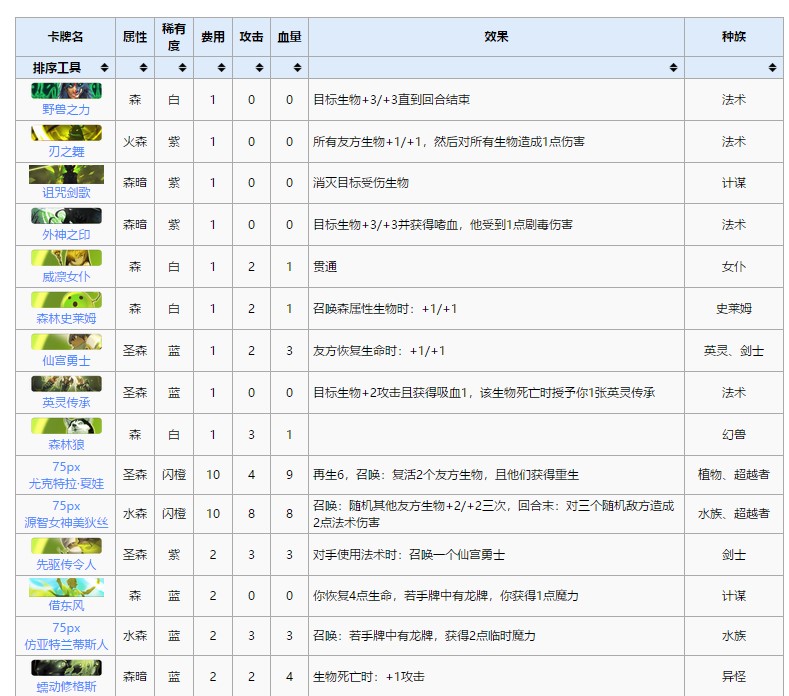This screenshot has width=789, height=696.
Task: Open 刃之舞 card thumbnail image
Action: point(66,133)
